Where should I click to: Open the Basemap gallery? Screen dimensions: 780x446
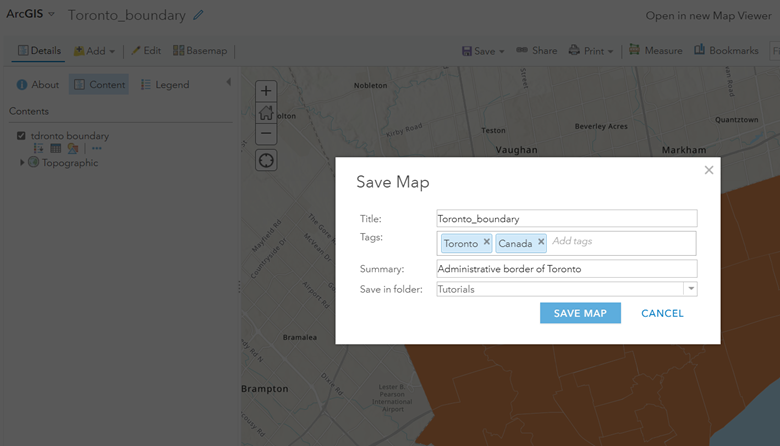200,51
